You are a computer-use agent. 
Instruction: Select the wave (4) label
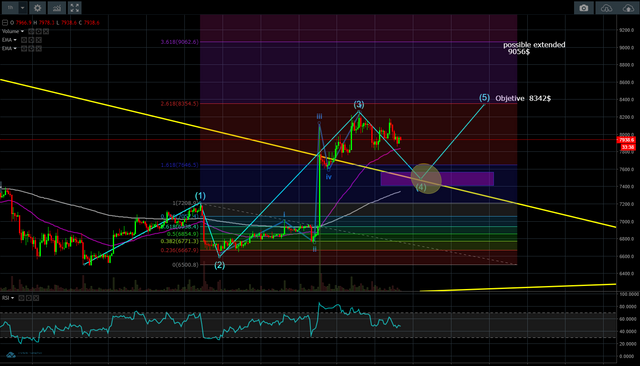tap(421, 187)
